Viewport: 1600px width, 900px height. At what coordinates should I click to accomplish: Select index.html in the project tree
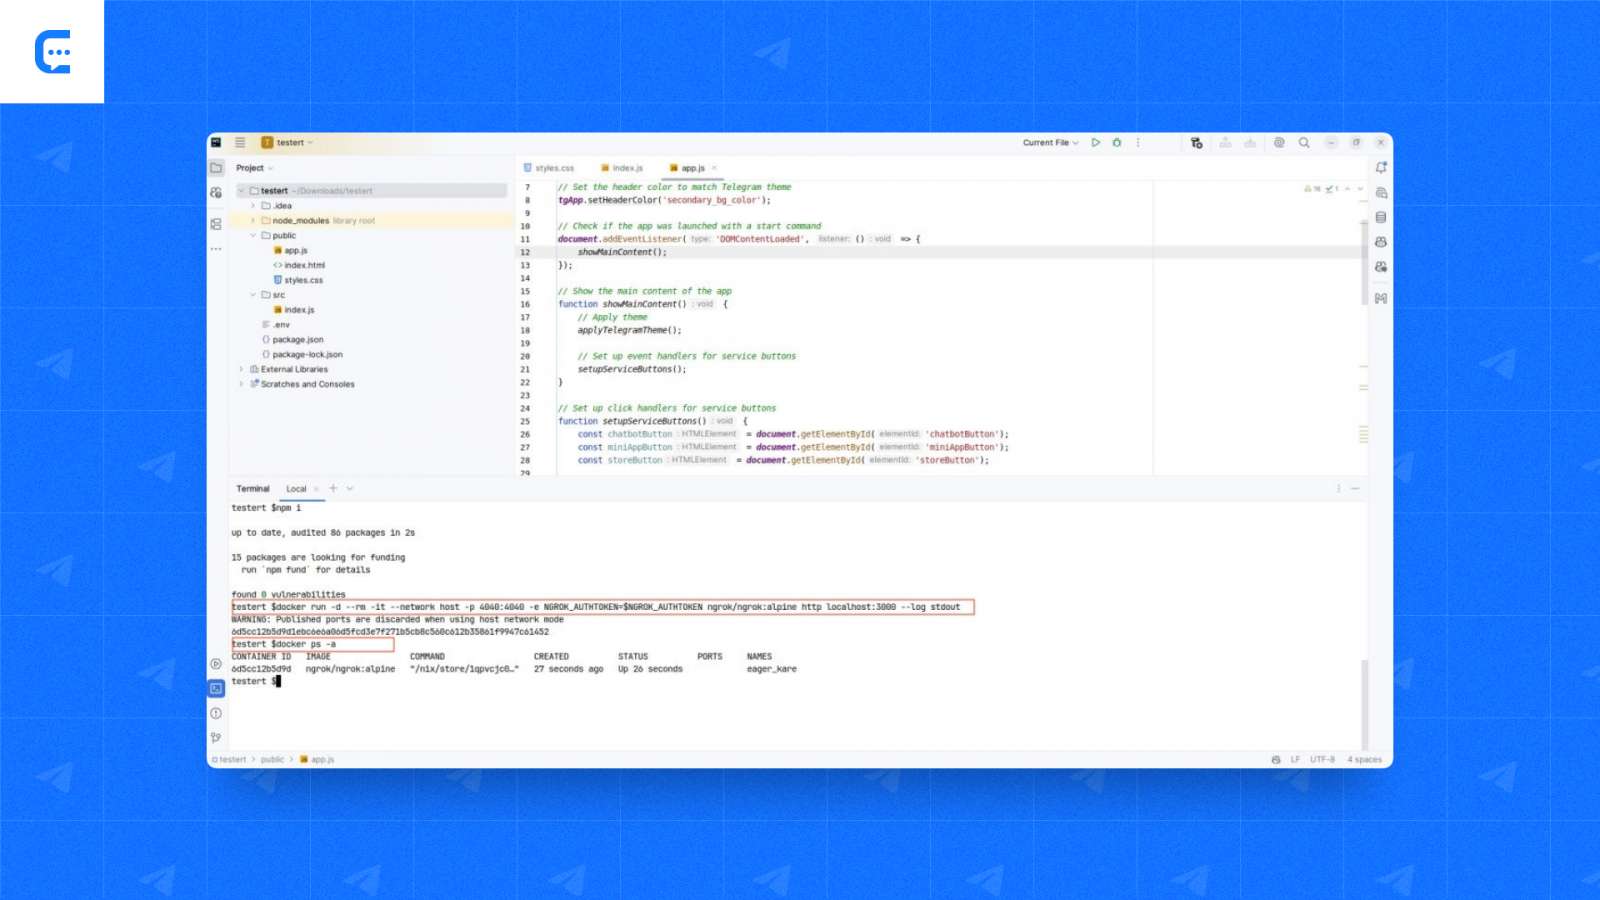click(299, 266)
